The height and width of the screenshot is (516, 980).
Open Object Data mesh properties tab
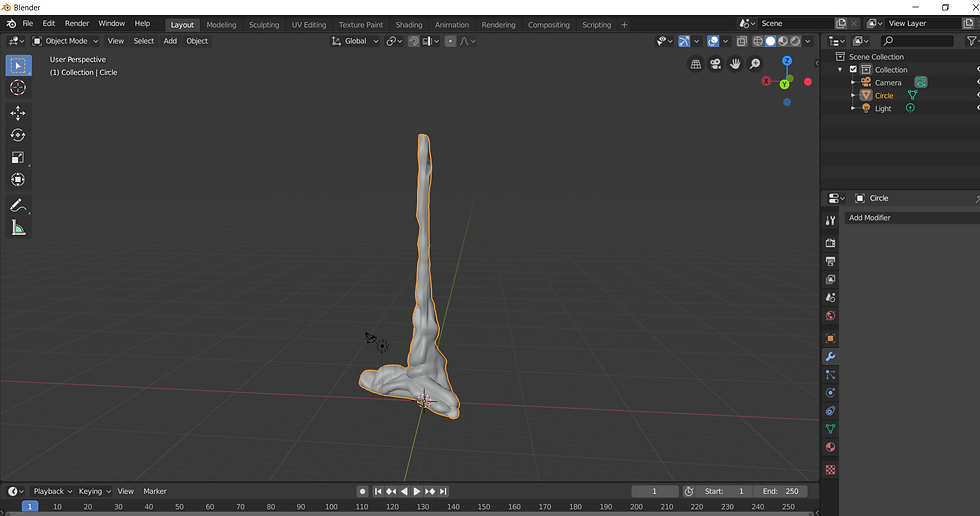coord(830,429)
